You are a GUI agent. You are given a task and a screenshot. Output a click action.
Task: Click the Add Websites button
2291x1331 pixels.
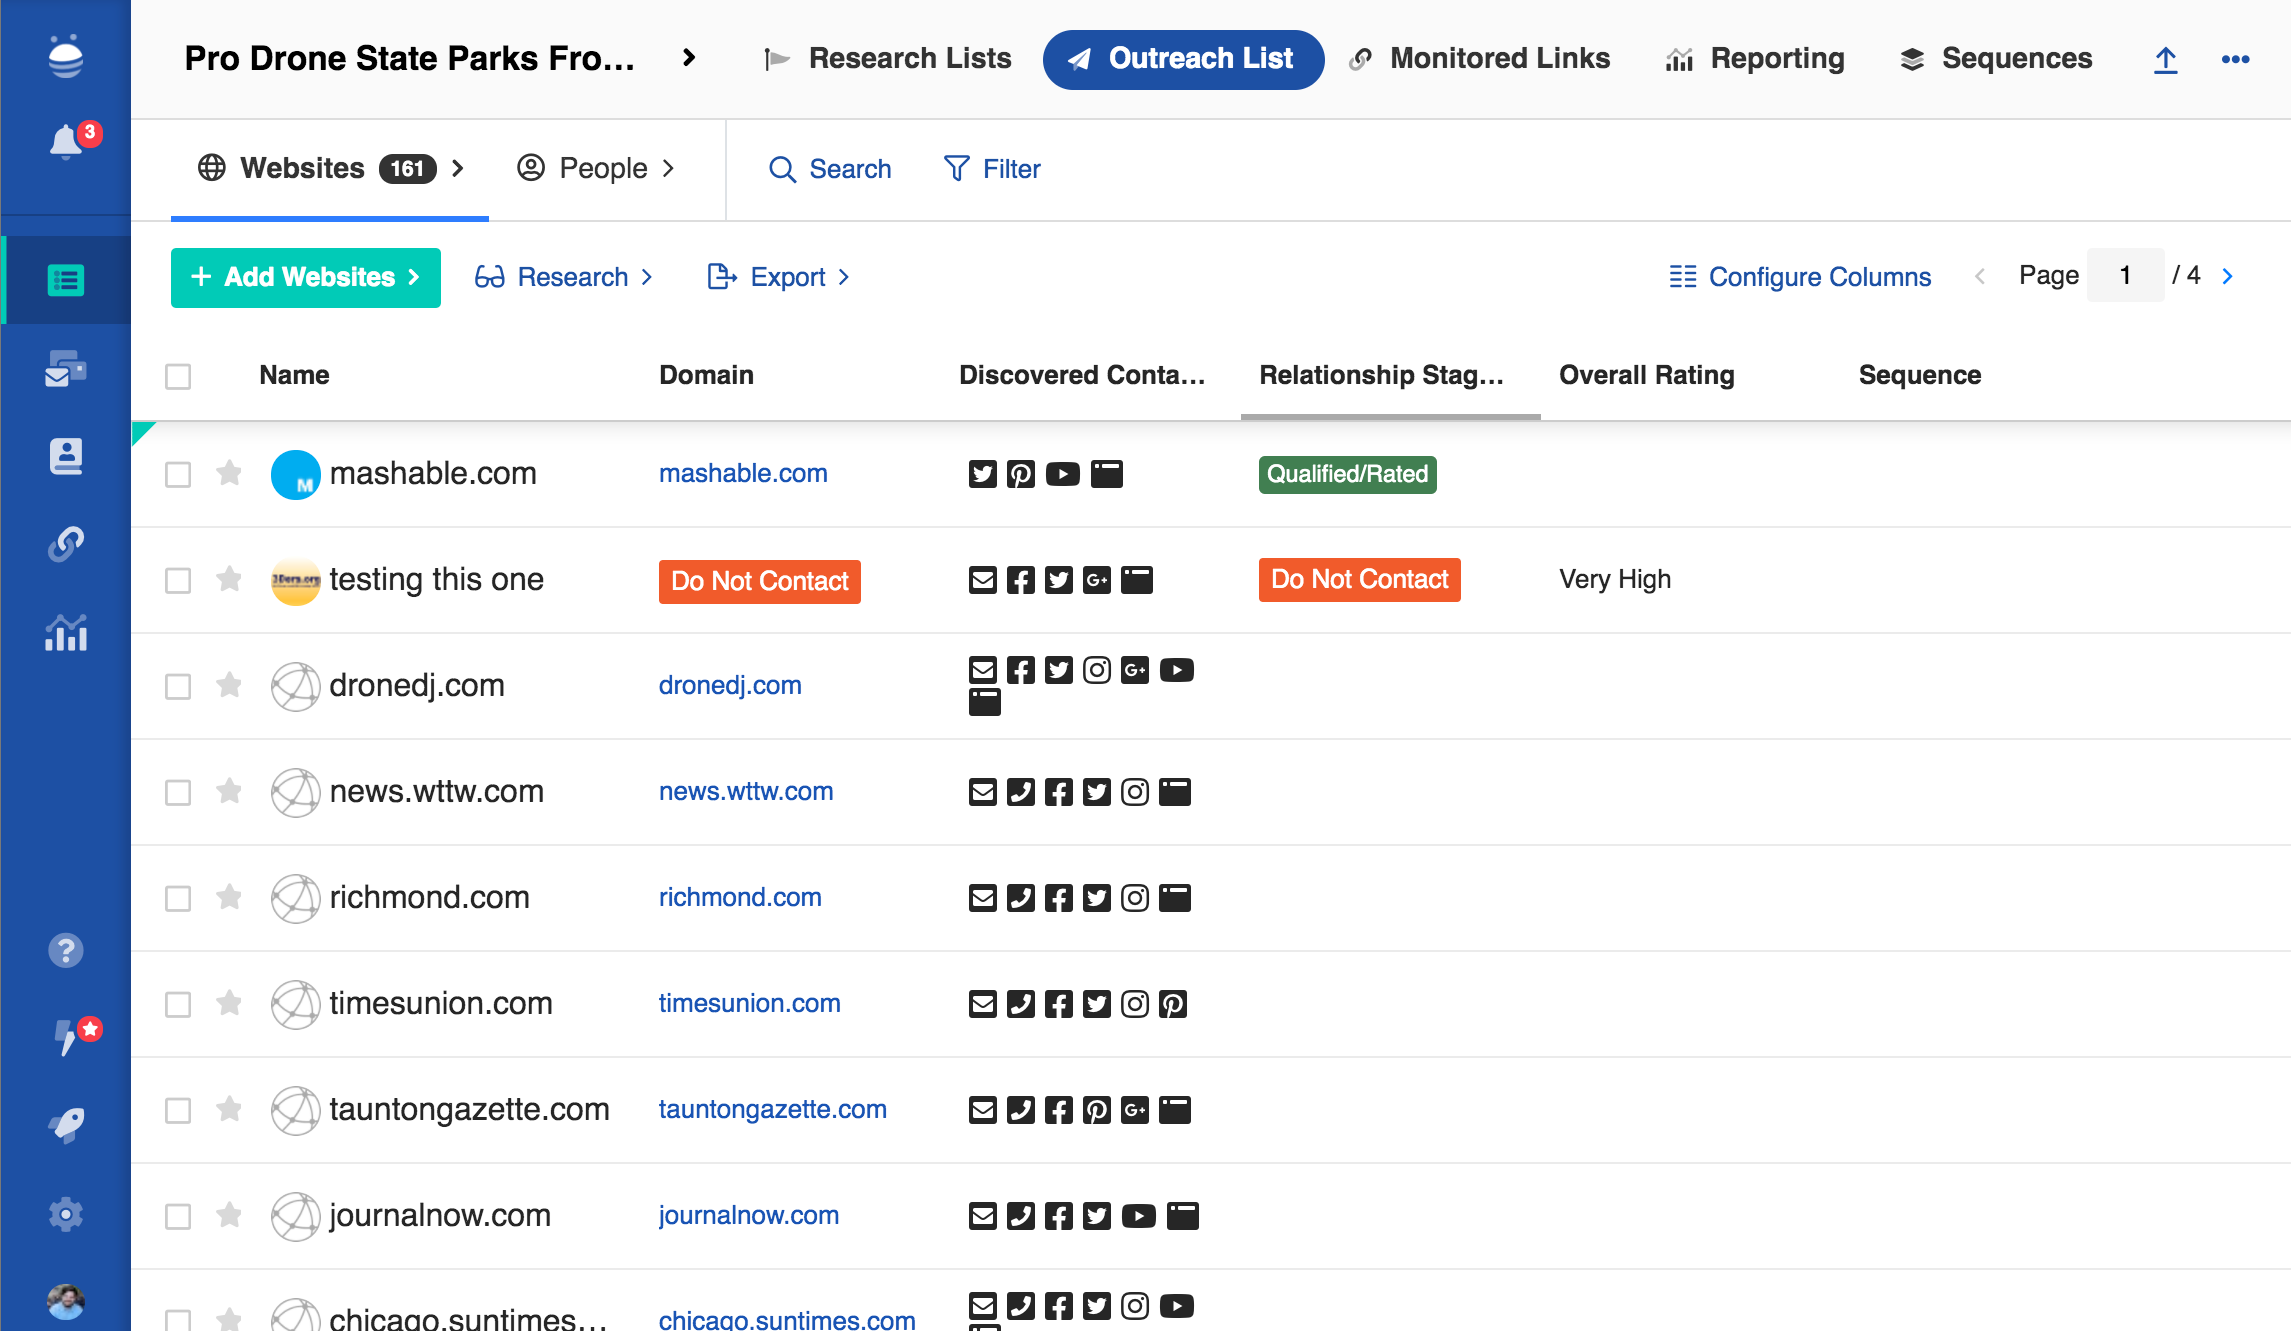305,277
